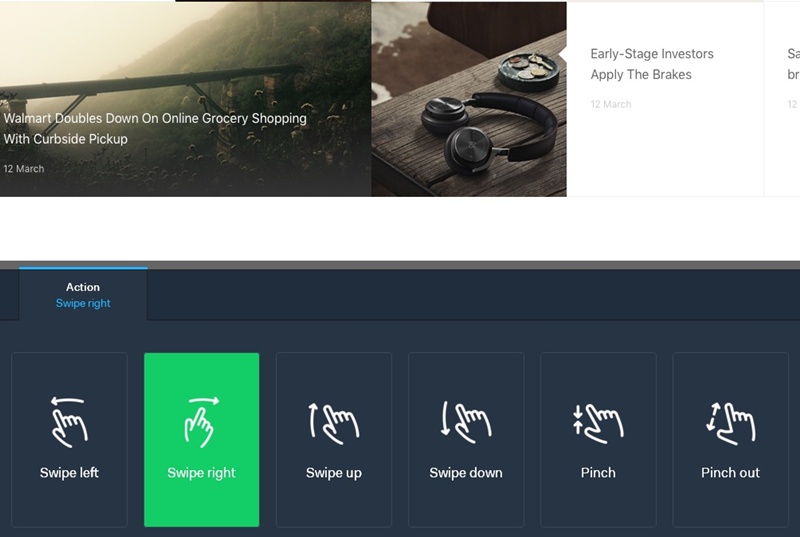Click the Swipe down label text
800x537 pixels.
(466, 473)
